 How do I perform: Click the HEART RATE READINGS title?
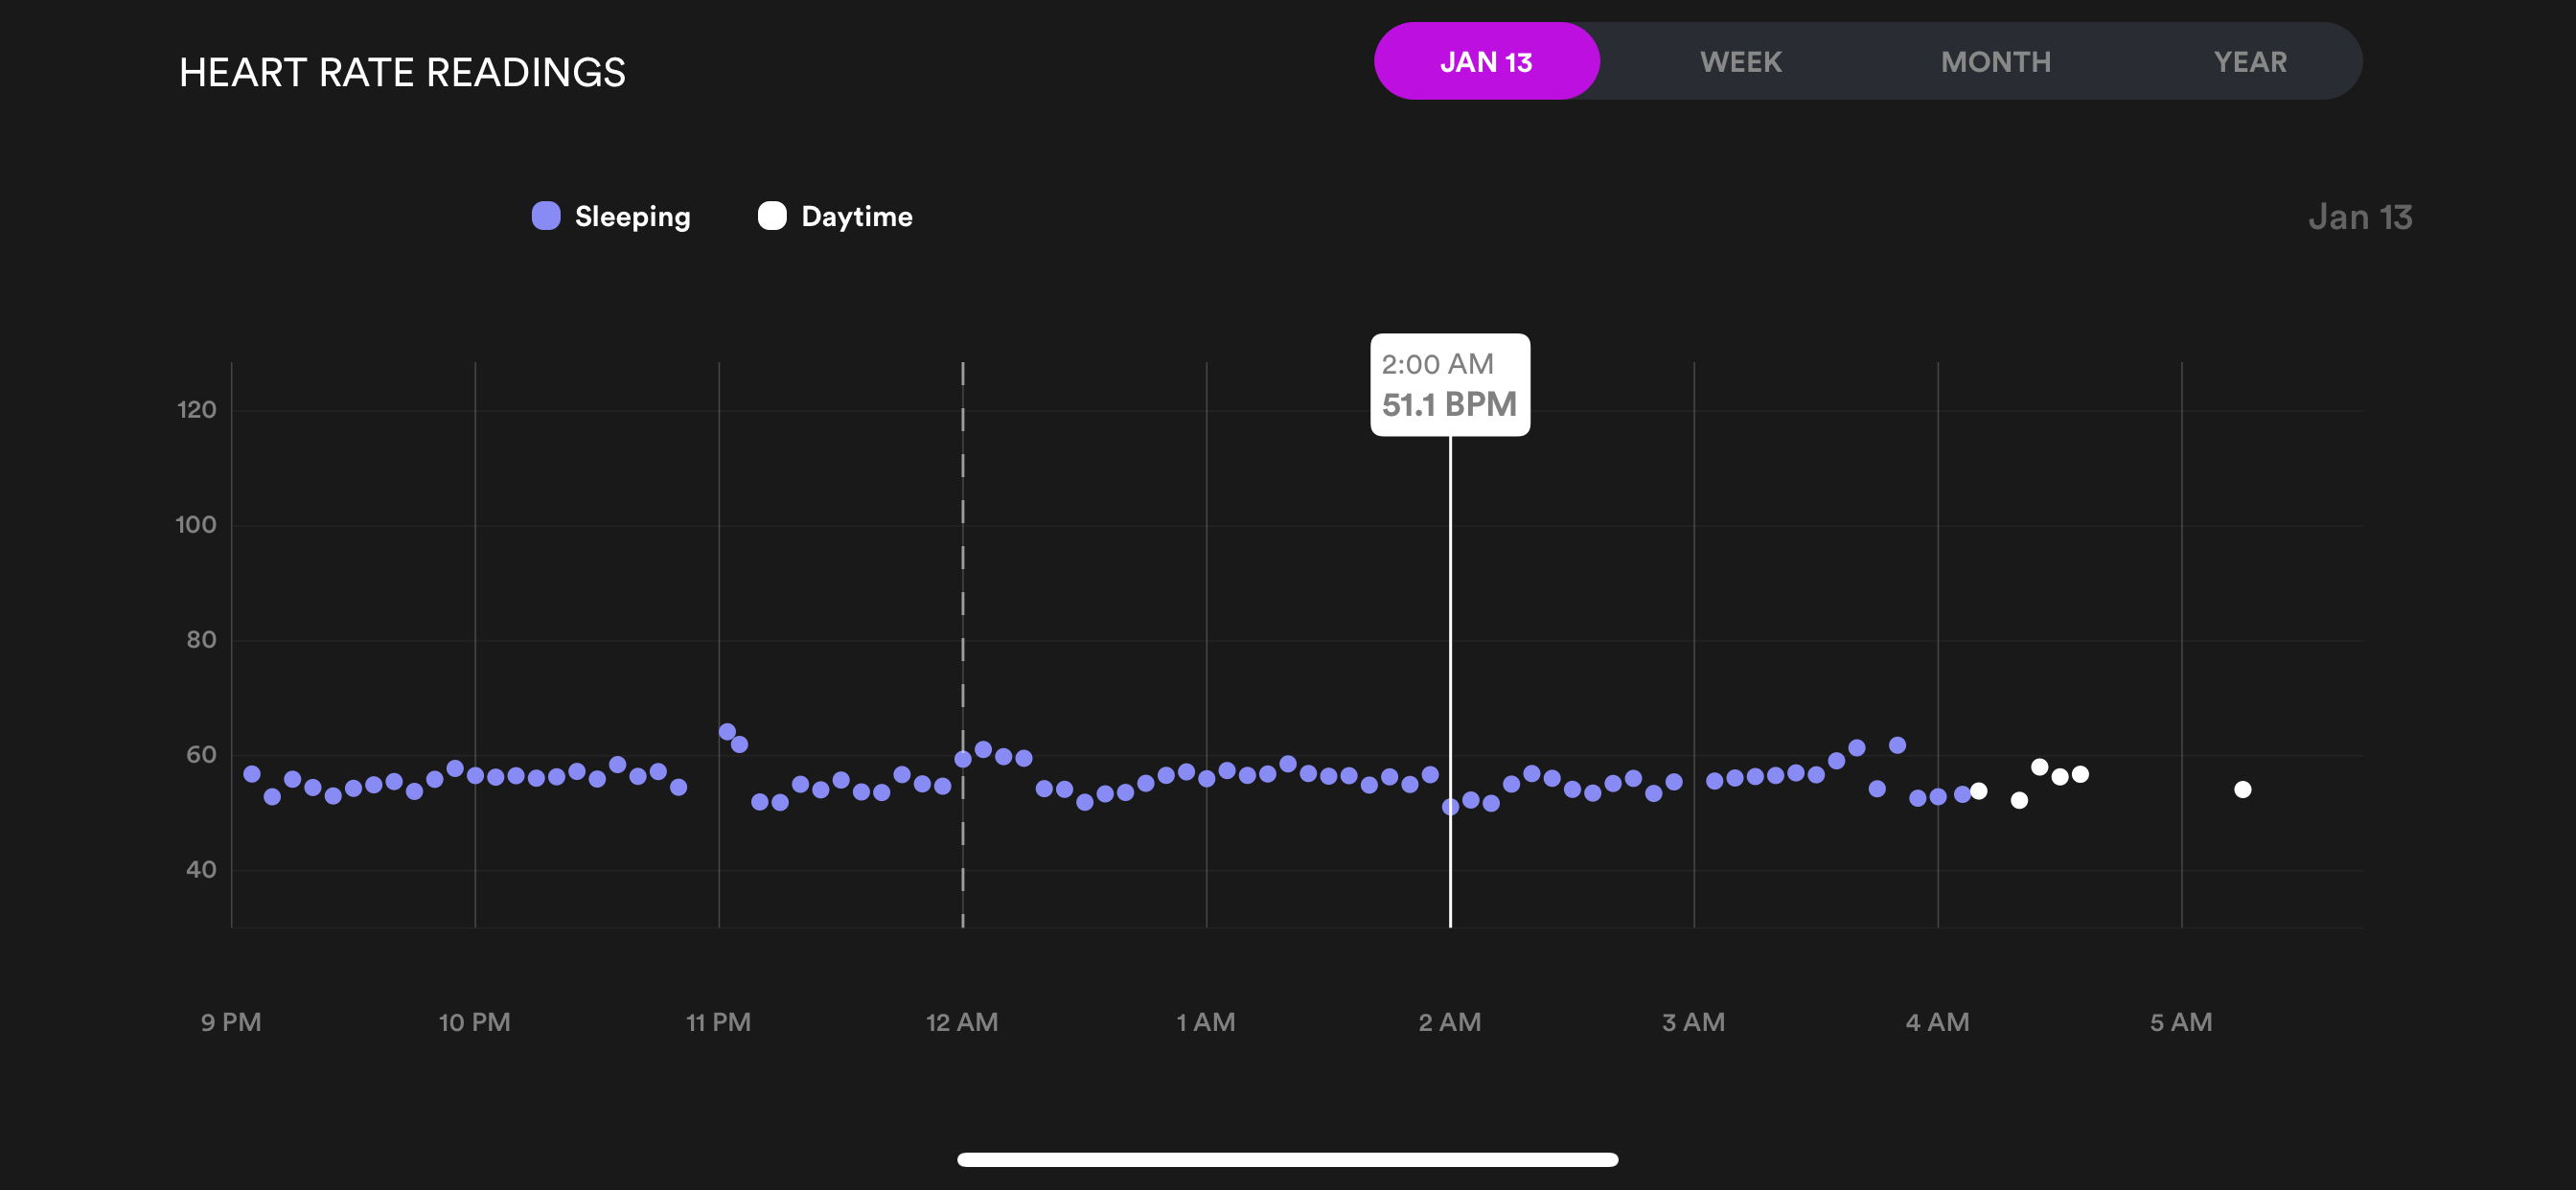tap(402, 73)
